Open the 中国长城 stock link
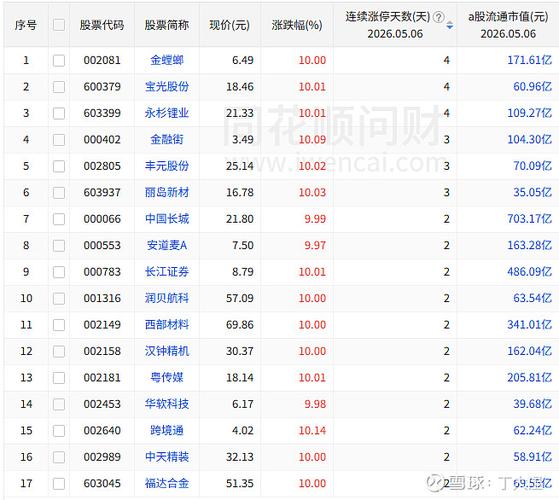The height and width of the screenshot is (500, 559). [x=167, y=219]
